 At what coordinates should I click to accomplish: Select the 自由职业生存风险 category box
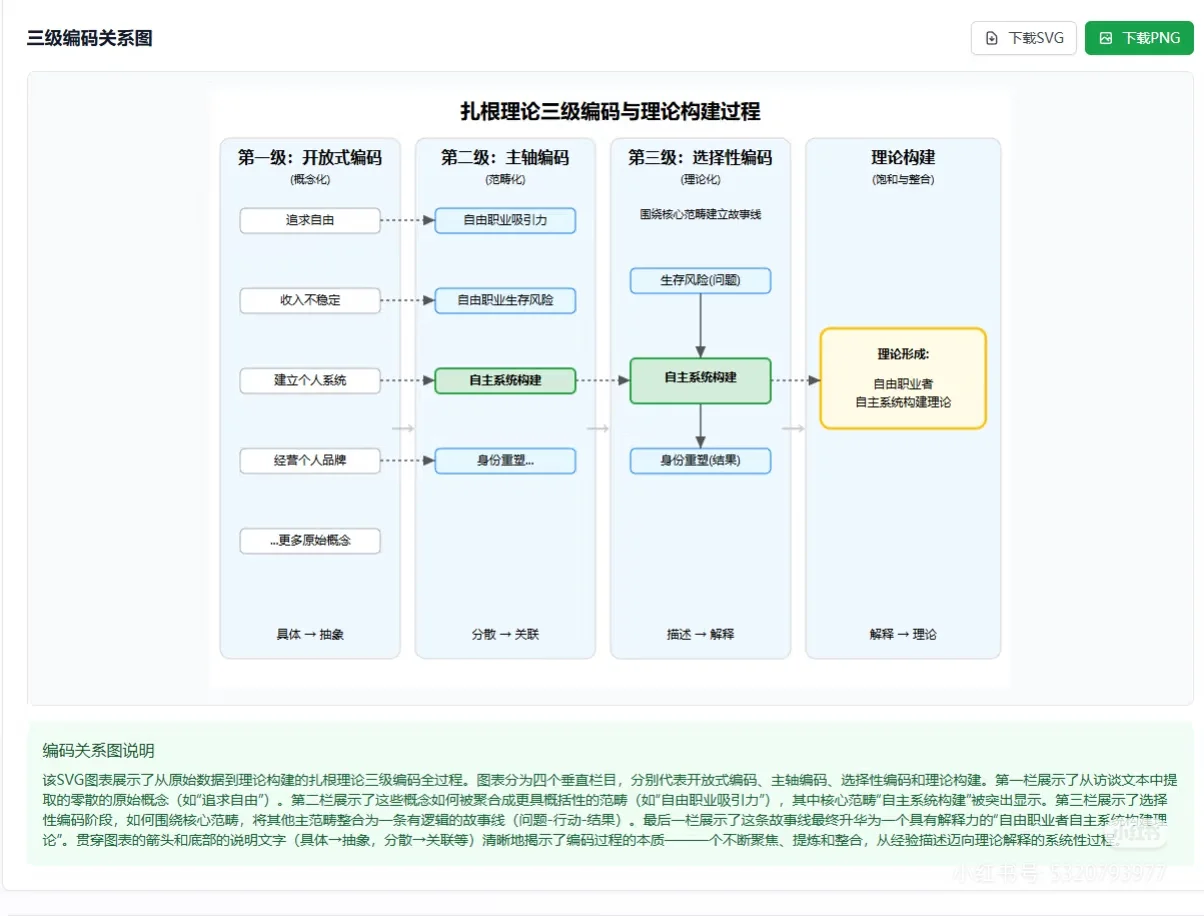(x=505, y=300)
